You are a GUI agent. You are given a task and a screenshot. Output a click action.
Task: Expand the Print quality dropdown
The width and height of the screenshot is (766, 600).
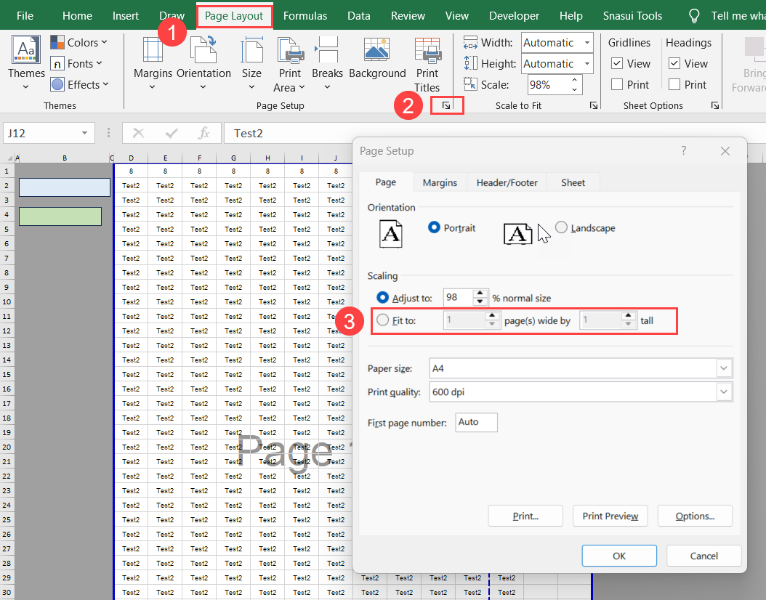tap(723, 392)
